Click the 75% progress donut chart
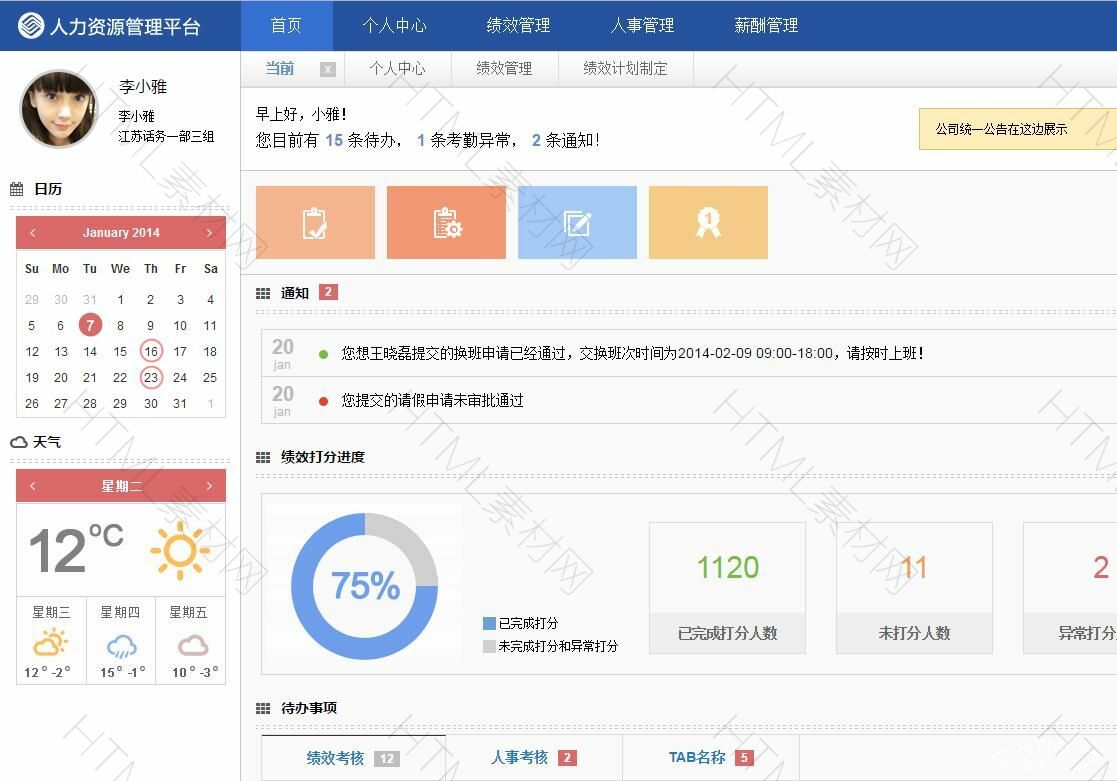The height and width of the screenshot is (781, 1117). coord(365,586)
